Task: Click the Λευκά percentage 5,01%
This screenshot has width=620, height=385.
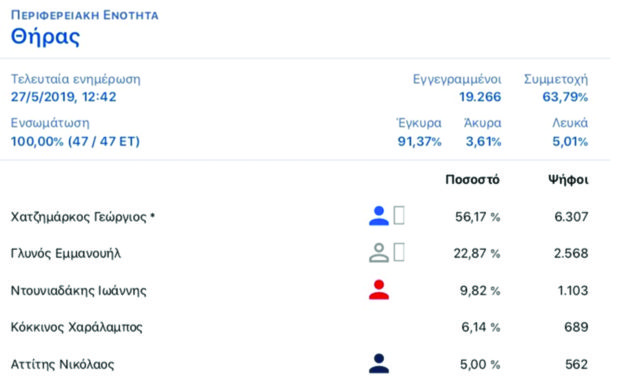Action: (570, 142)
